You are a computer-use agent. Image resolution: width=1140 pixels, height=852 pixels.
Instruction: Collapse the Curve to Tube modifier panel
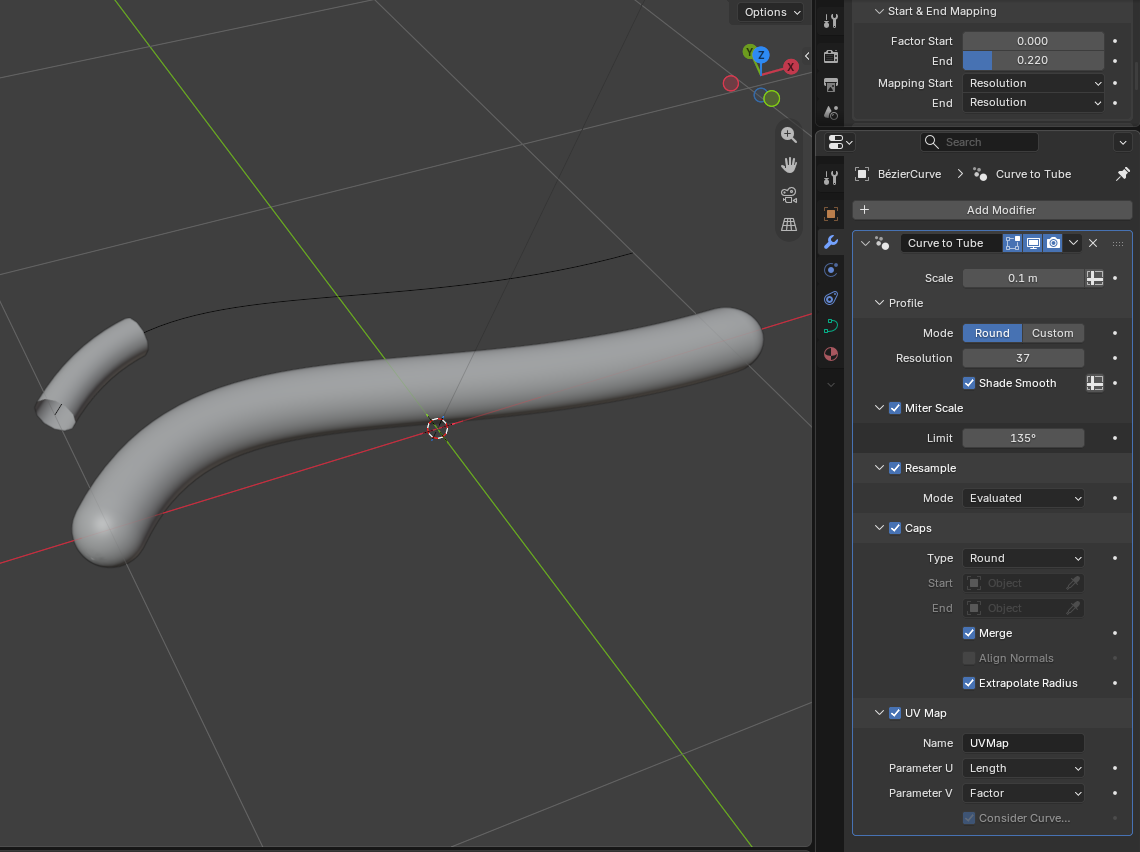865,243
